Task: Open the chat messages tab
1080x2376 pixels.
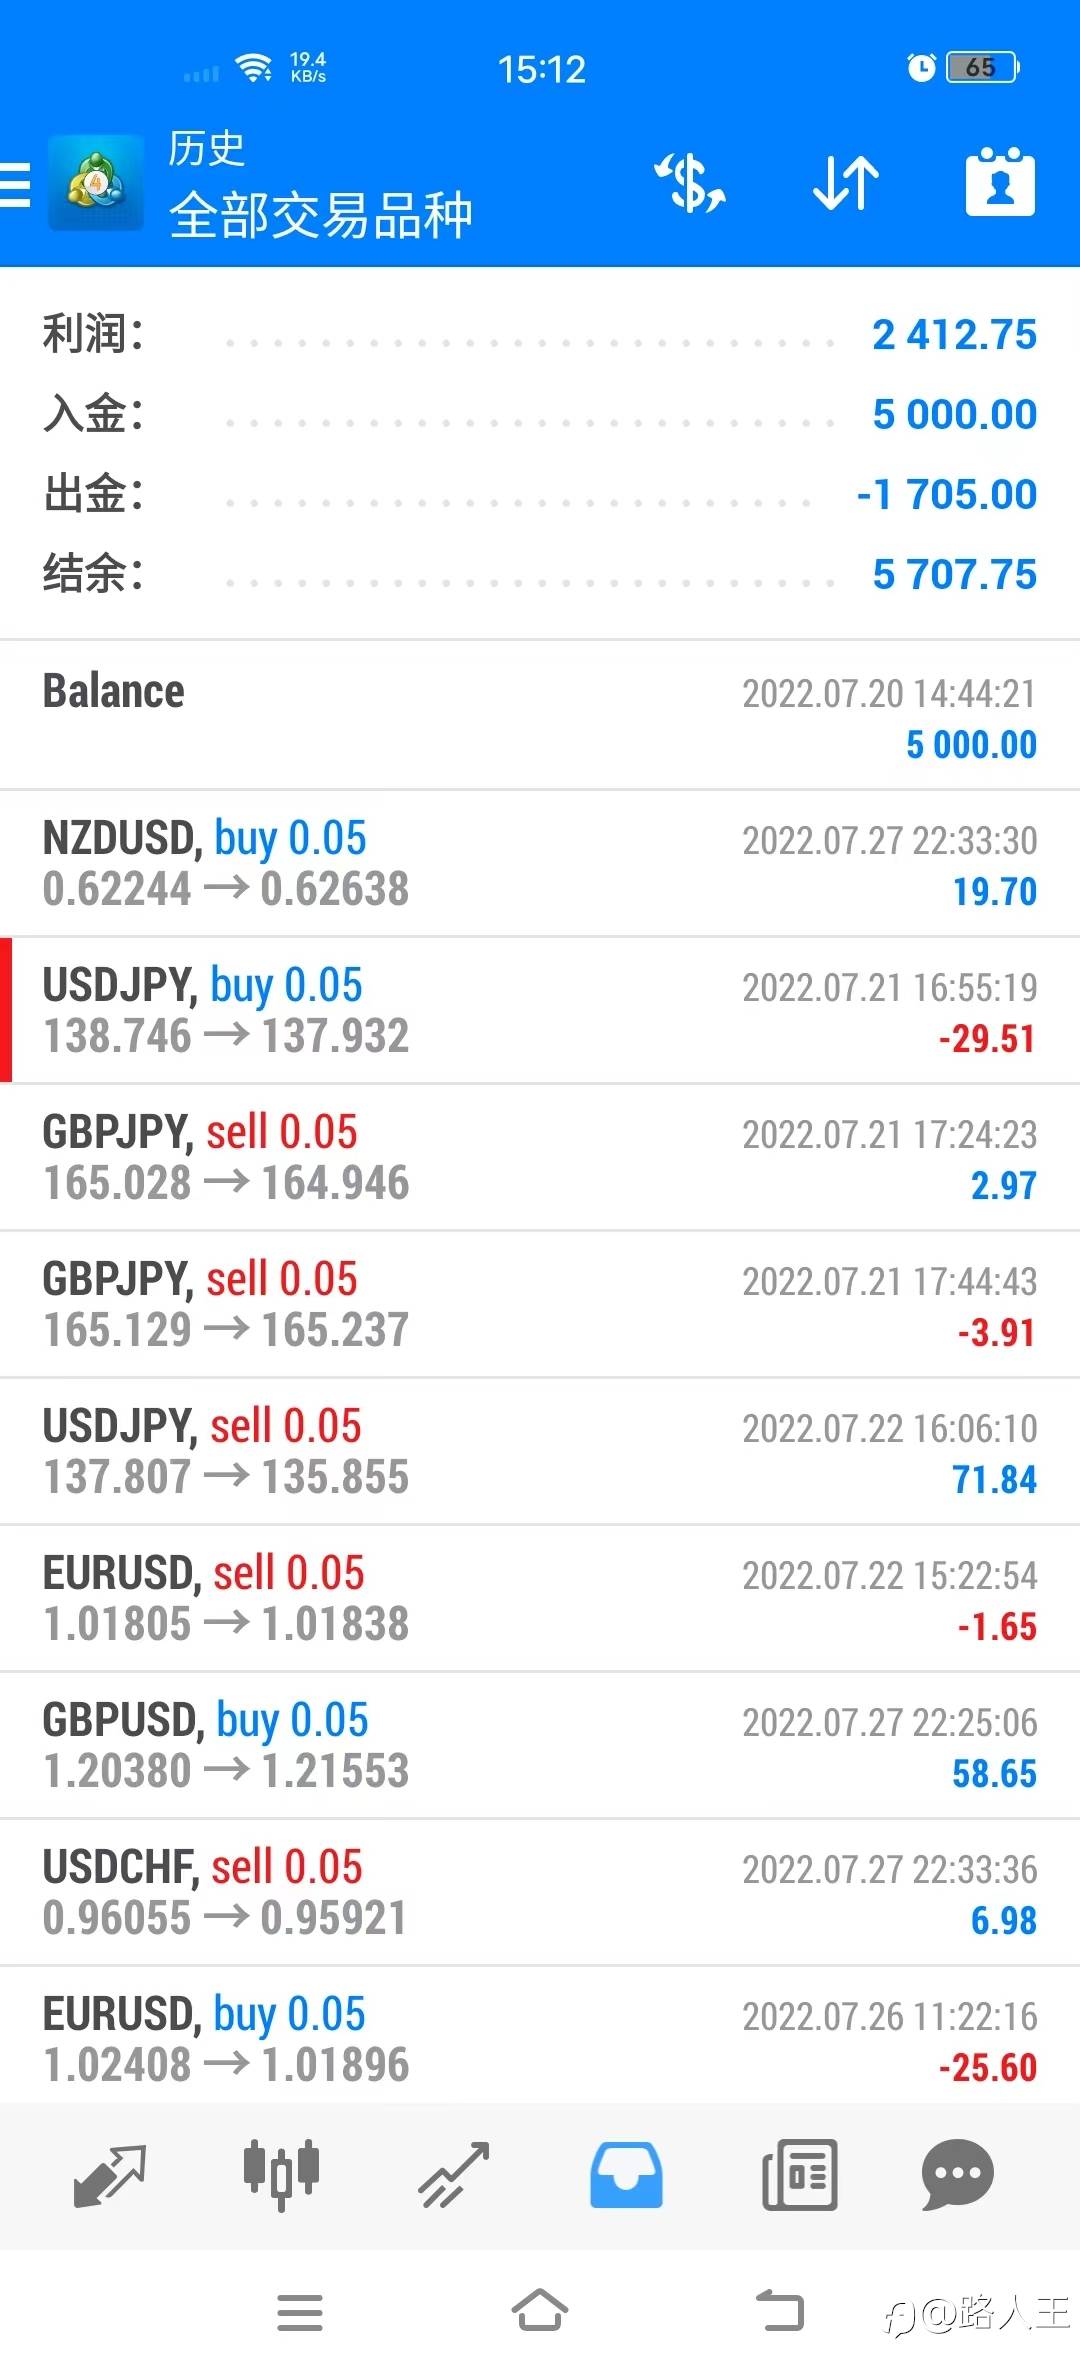Action: click(x=957, y=2175)
